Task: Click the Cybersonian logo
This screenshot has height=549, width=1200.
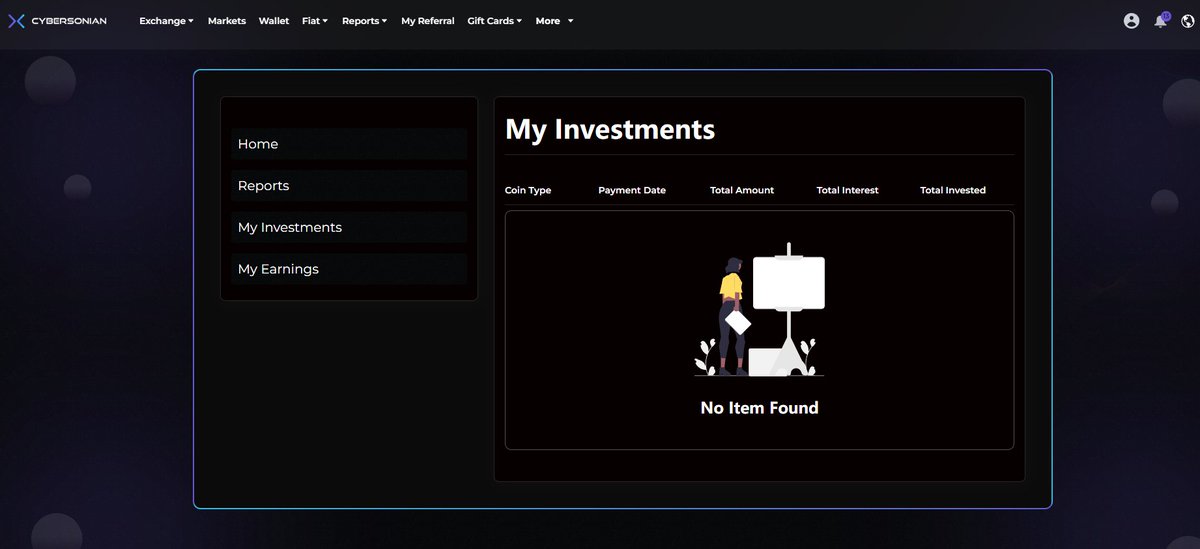Action: pos(57,21)
